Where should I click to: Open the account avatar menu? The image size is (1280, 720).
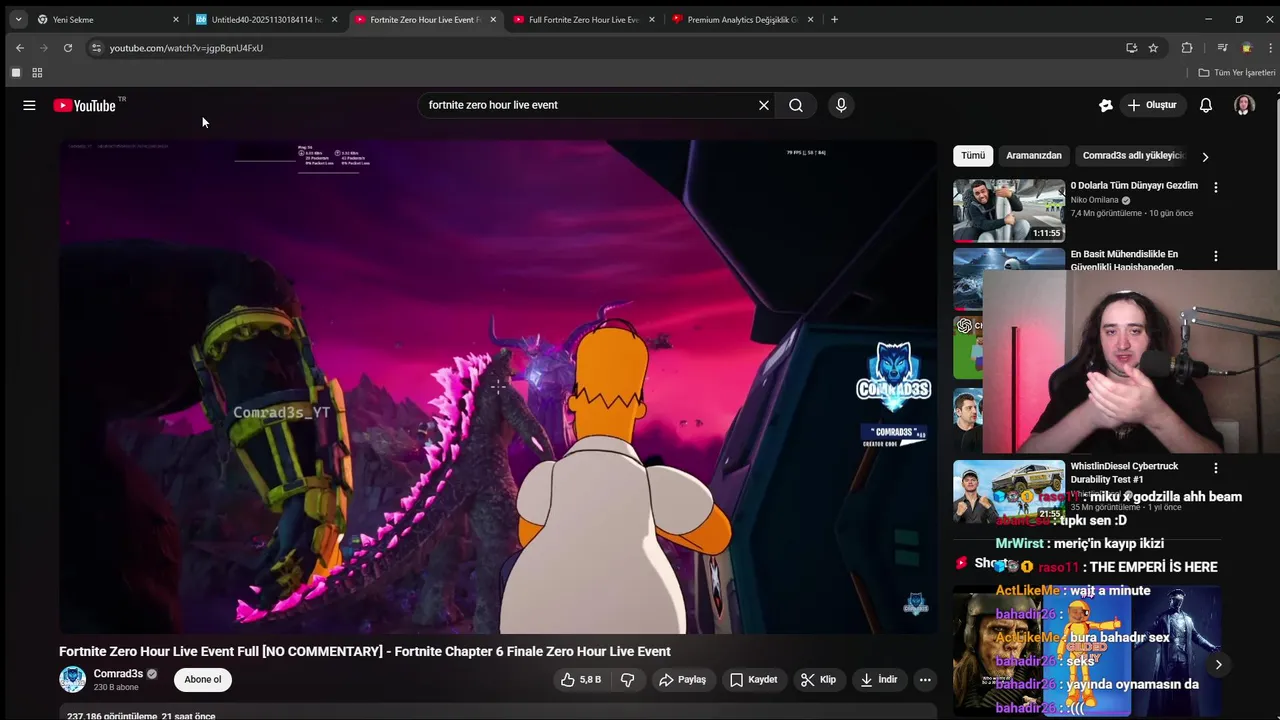(1244, 105)
